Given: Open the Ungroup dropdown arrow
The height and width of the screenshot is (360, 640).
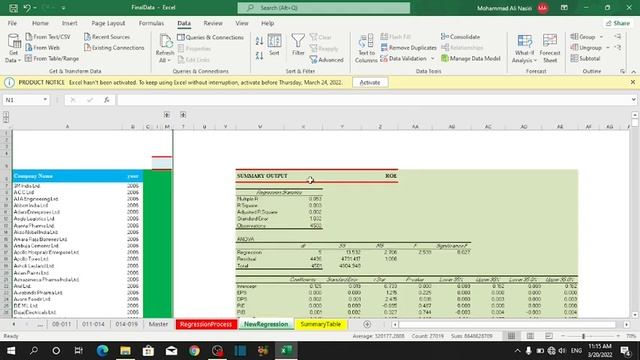Looking at the screenshot, I should (x=608, y=48).
